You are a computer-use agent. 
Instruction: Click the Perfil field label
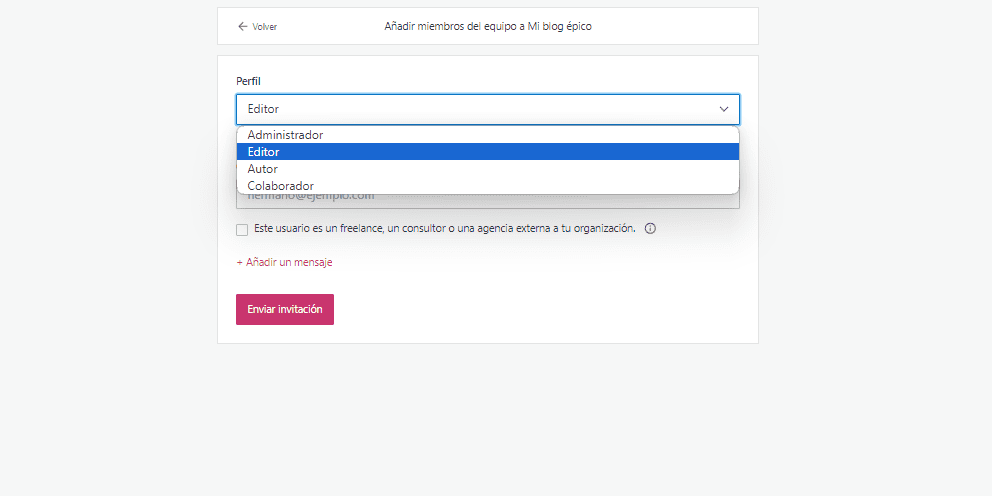coord(248,81)
